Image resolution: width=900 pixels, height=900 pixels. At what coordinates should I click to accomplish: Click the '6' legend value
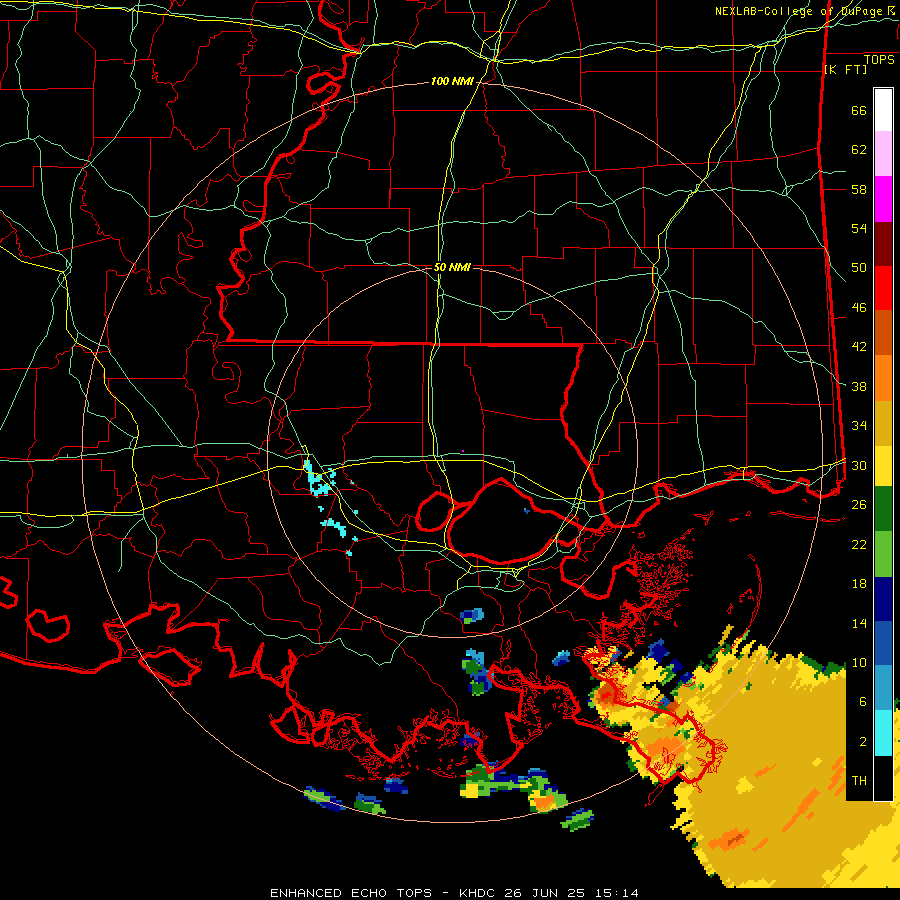pos(863,702)
